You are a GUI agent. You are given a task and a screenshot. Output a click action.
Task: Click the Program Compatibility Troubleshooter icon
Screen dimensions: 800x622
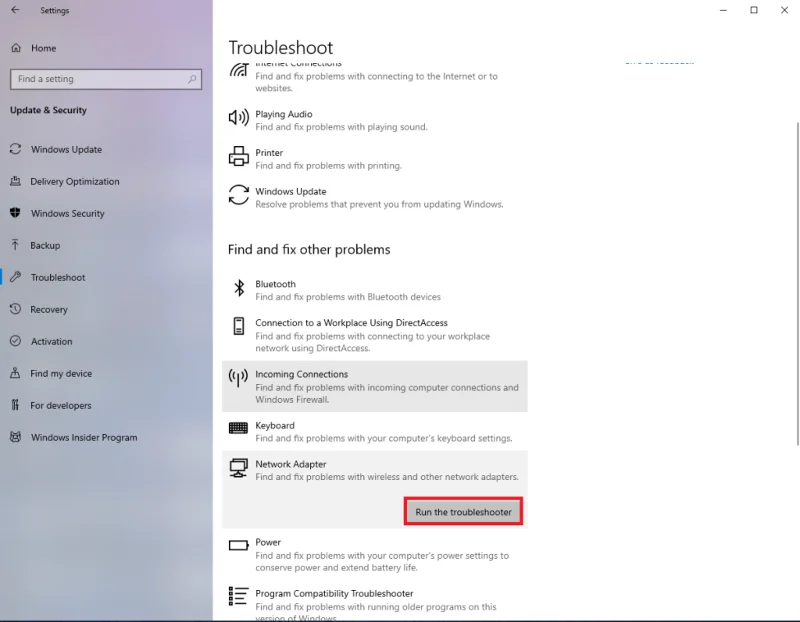pos(239,596)
